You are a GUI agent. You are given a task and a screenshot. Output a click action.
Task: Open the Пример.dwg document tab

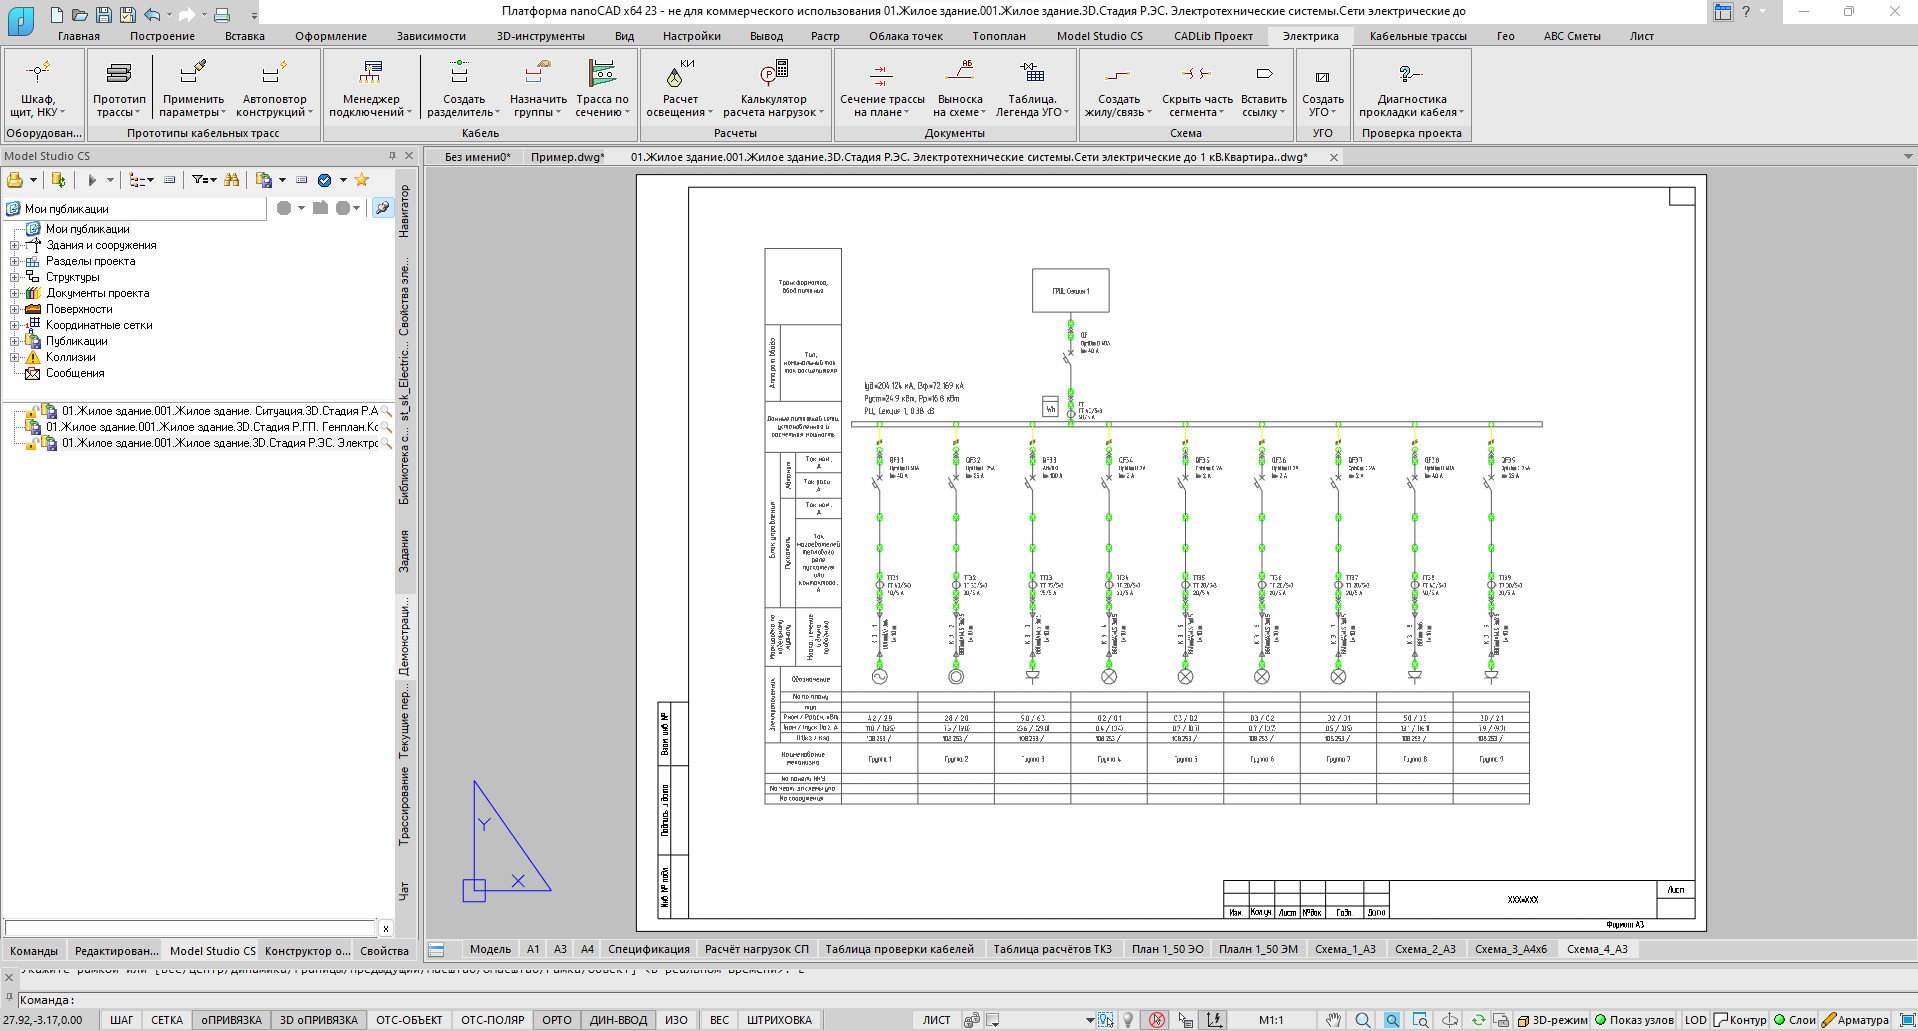pos(567,157)
